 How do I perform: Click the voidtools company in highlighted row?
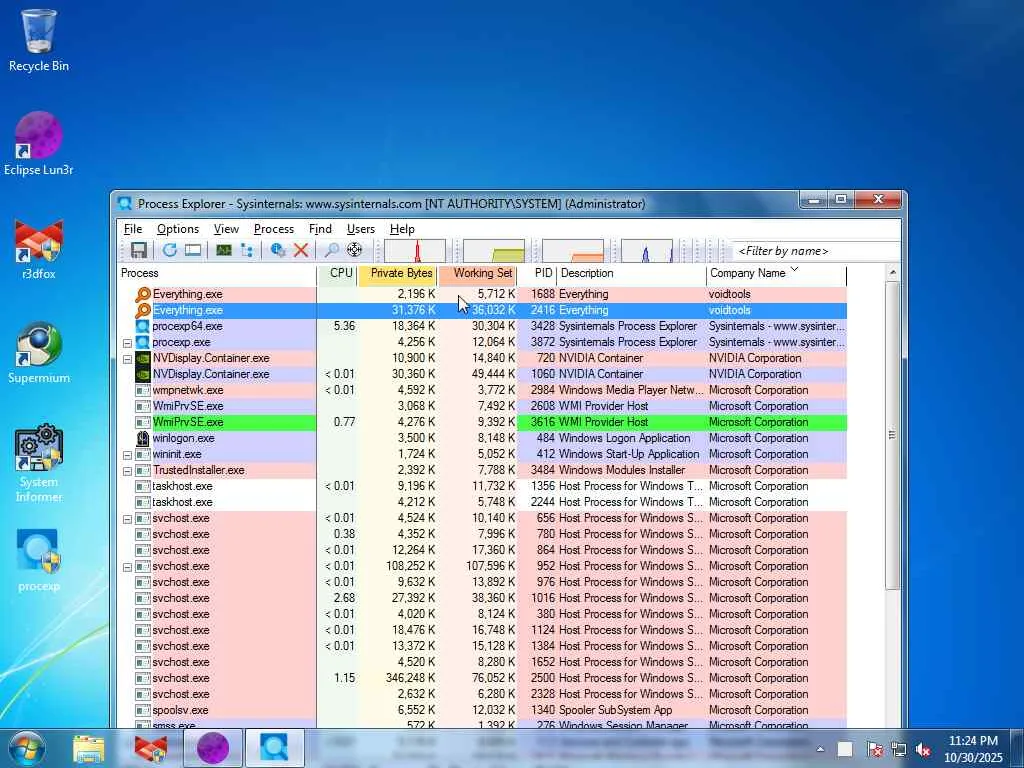point(729,310)
